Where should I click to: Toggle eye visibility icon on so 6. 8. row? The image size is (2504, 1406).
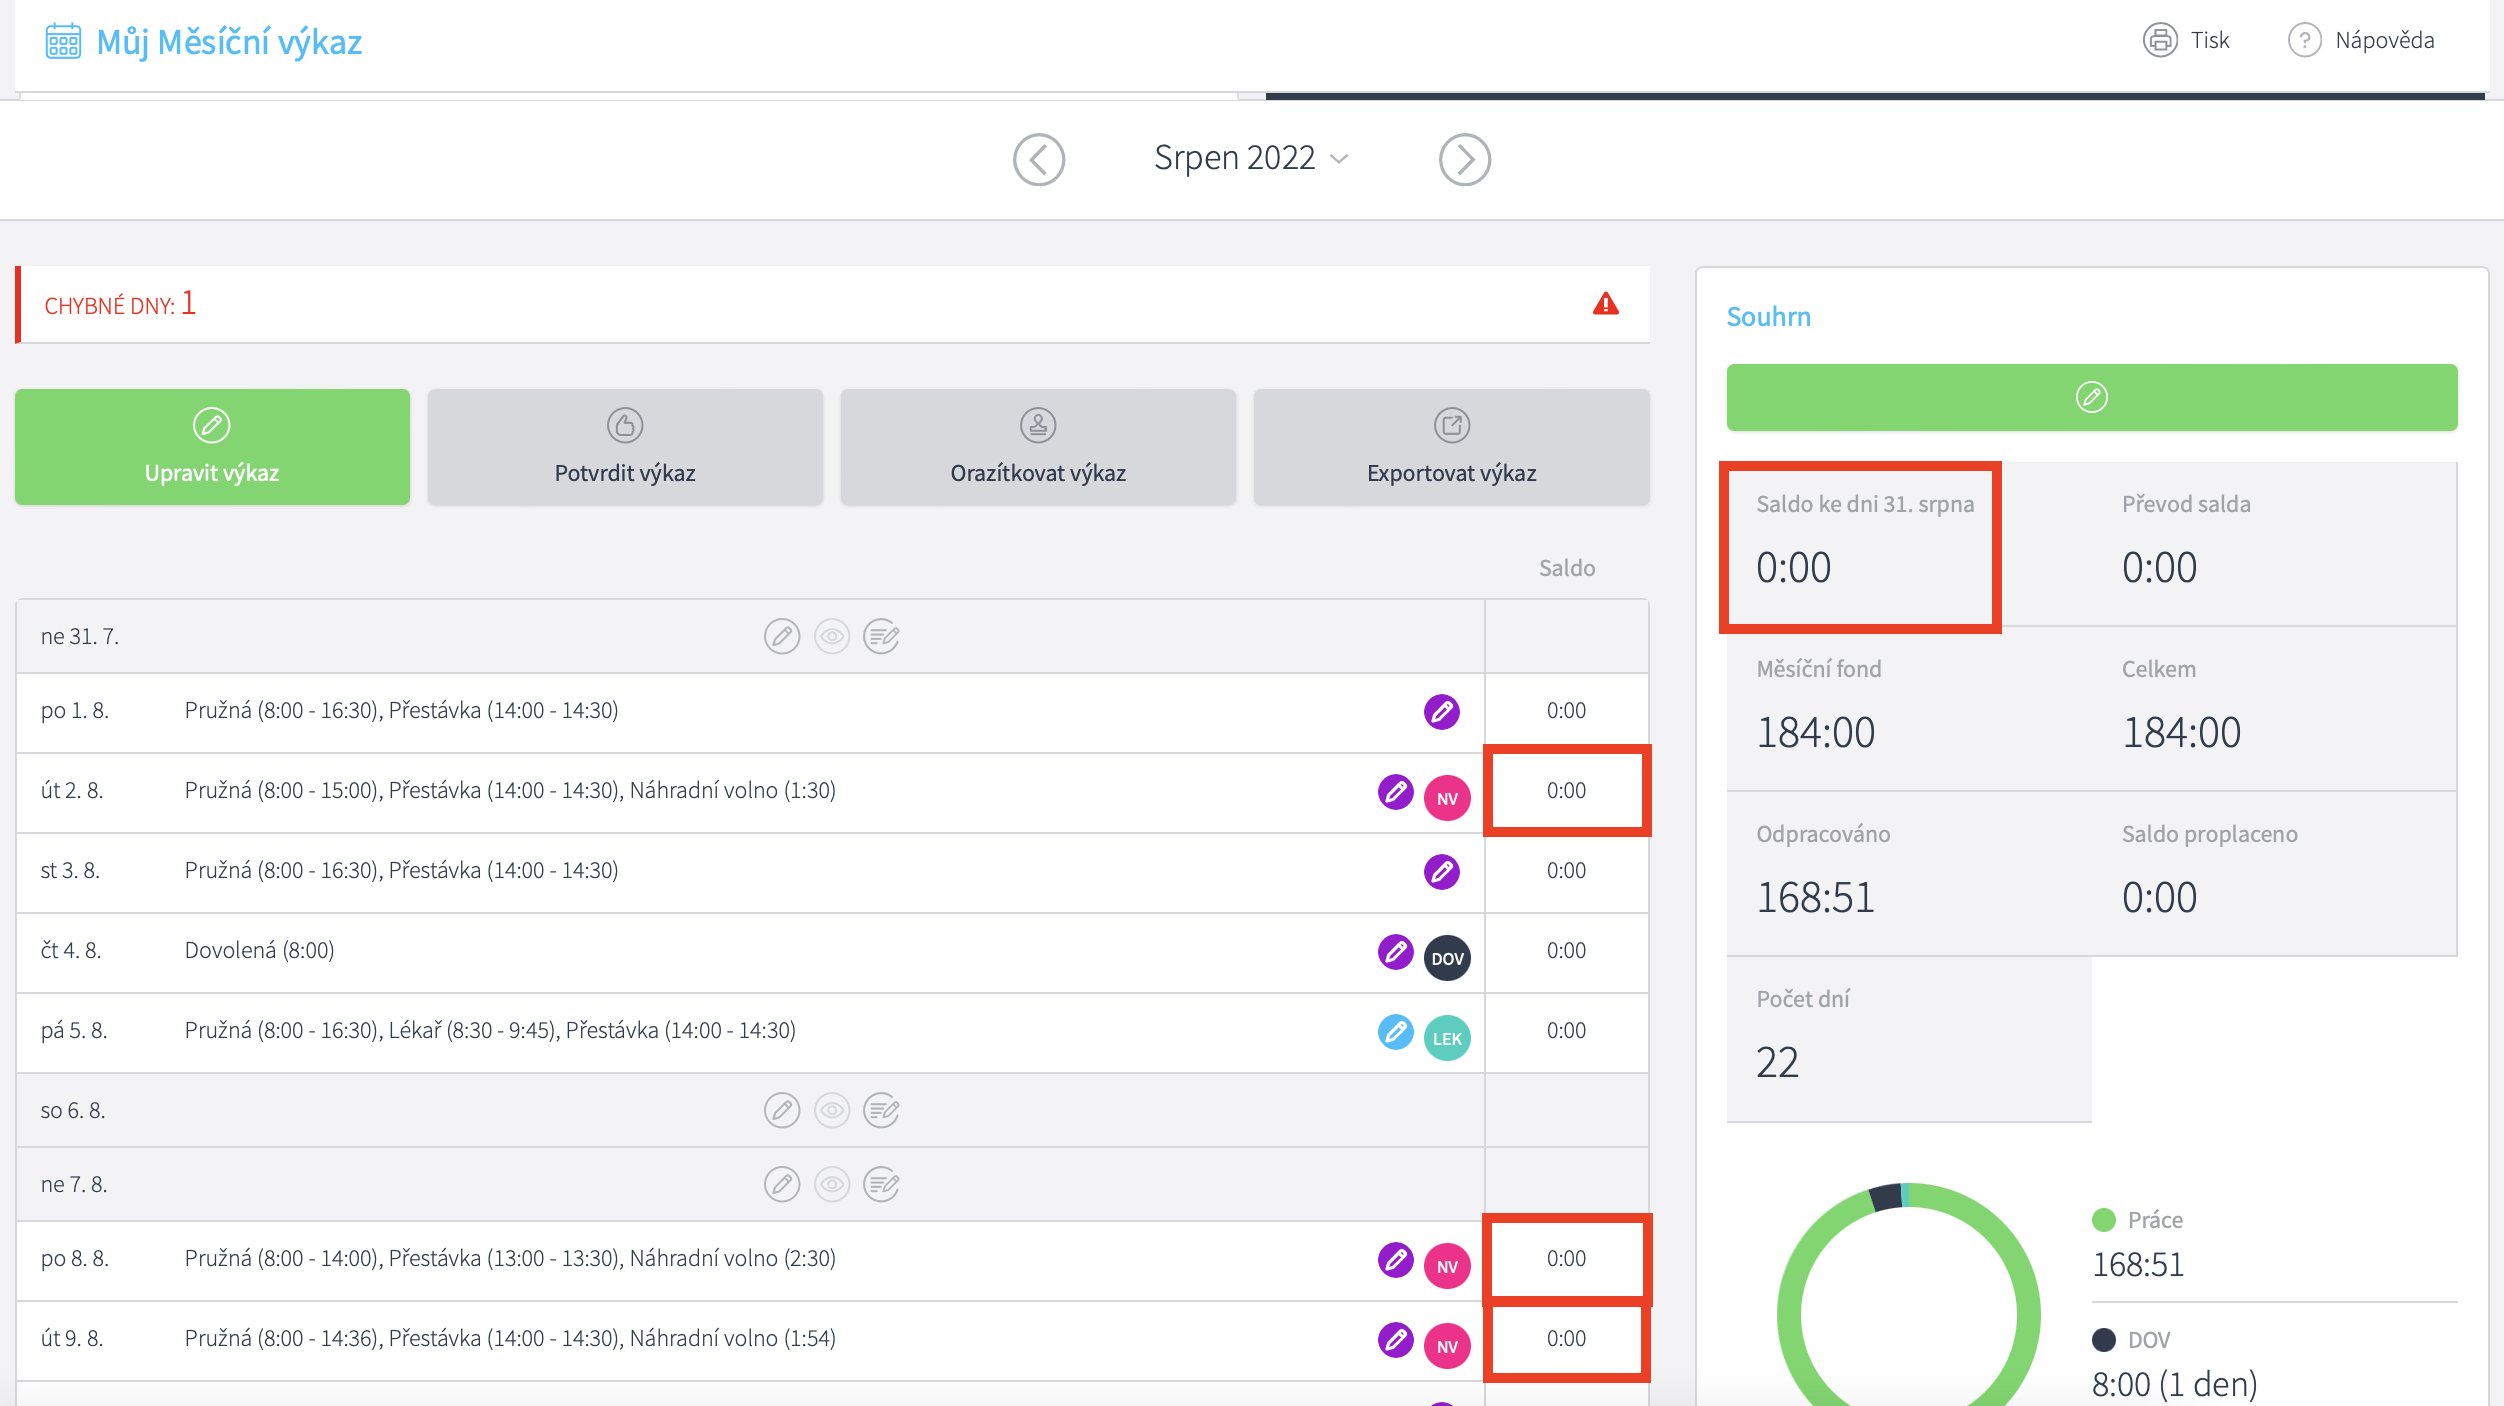click(x=831, y=1110)
